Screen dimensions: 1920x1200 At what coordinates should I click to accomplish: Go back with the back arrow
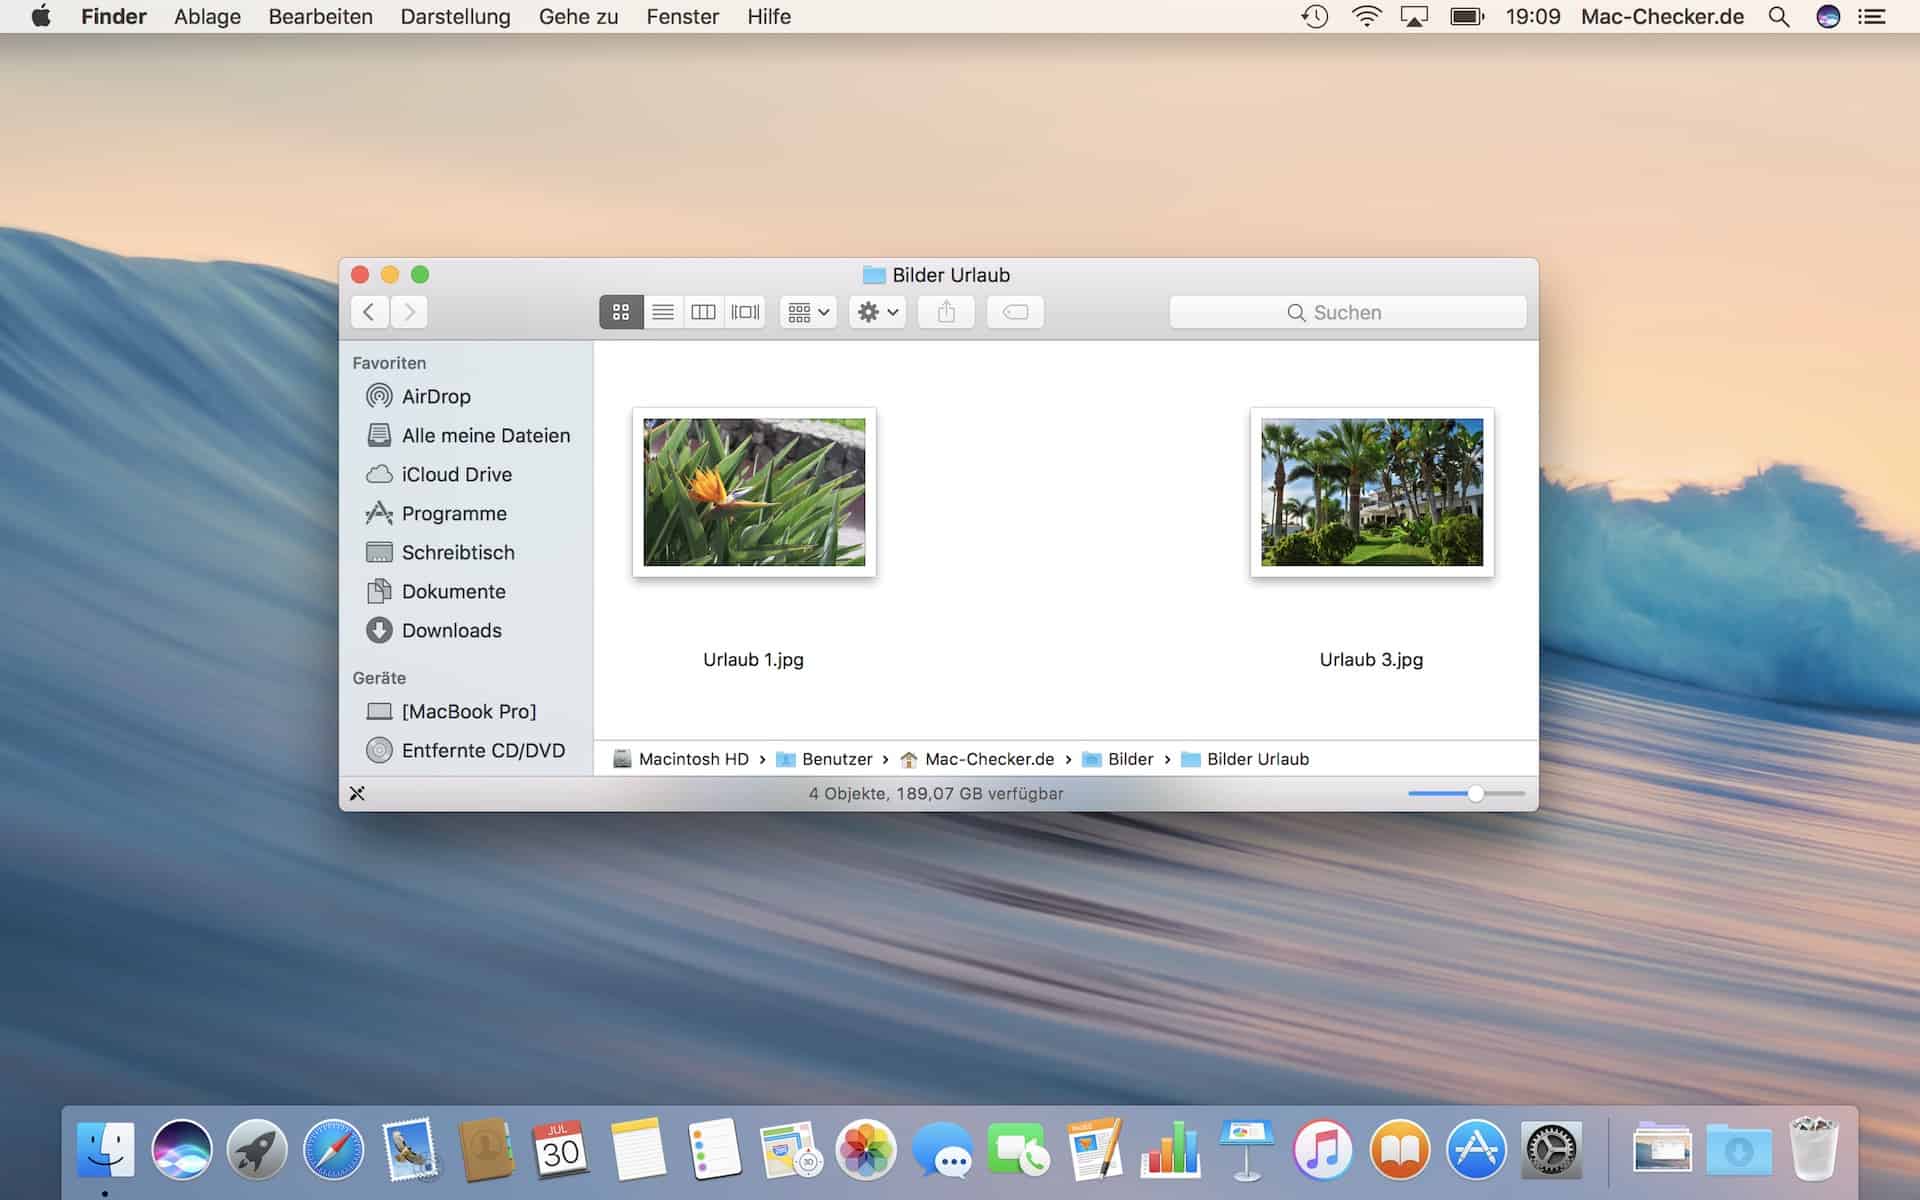(x=369, y=312)
